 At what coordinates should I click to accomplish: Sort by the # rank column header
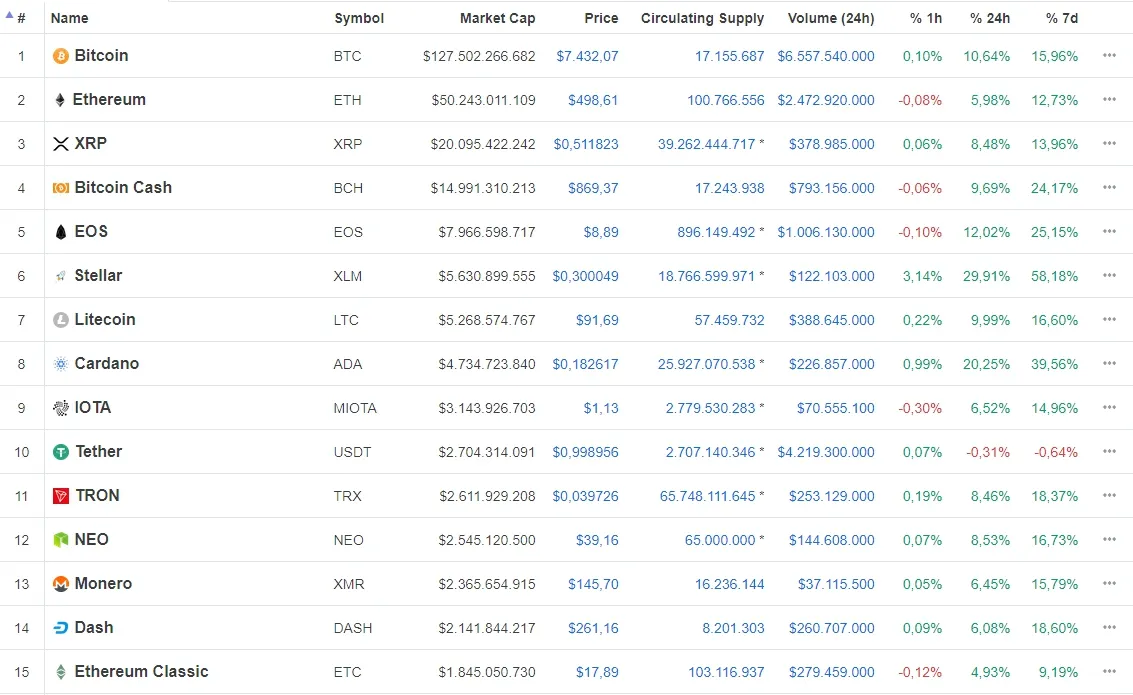[21, 18]
